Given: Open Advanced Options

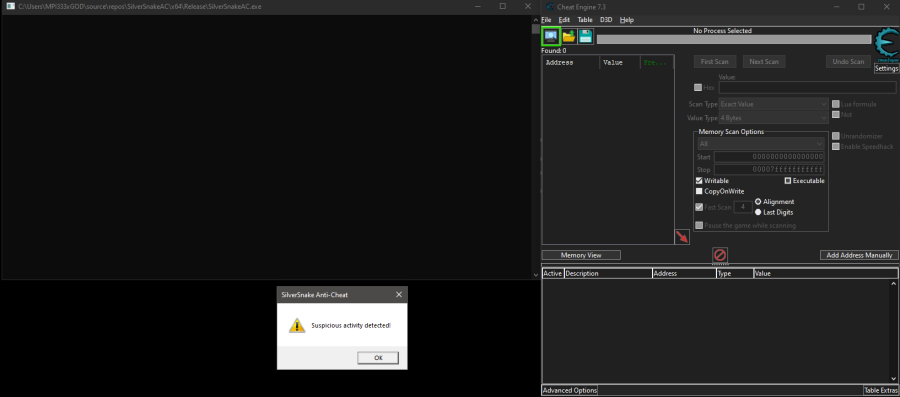Looking at the screenshot, I should 570,390.
